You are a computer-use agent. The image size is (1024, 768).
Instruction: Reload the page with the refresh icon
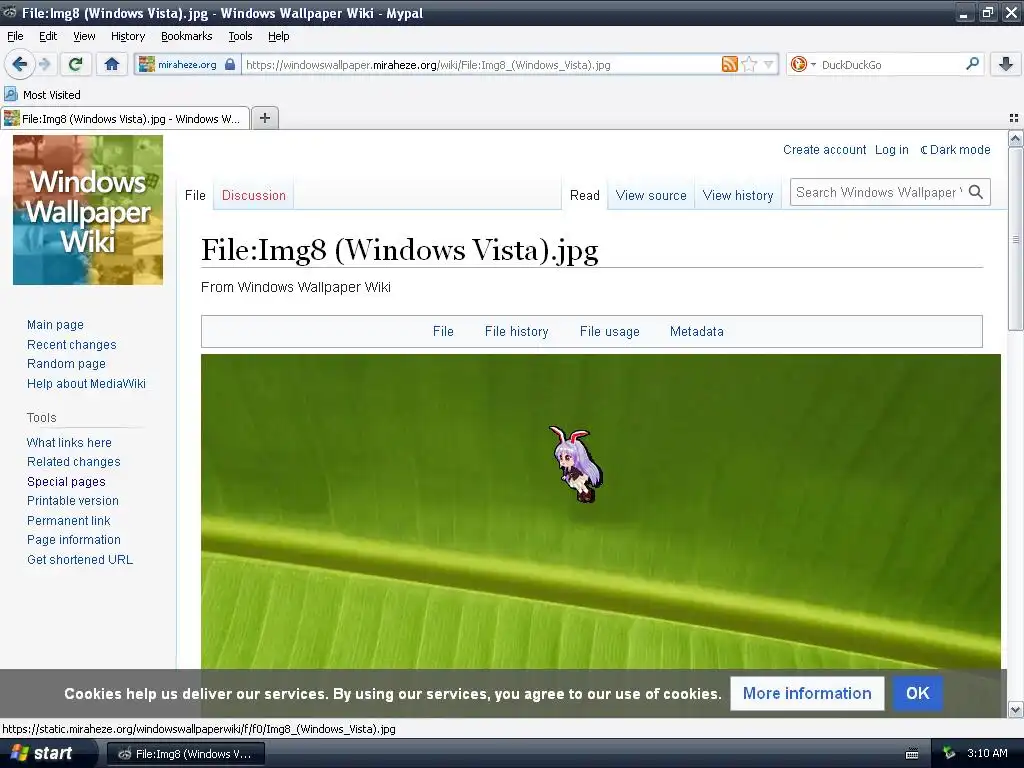(76, 64)
